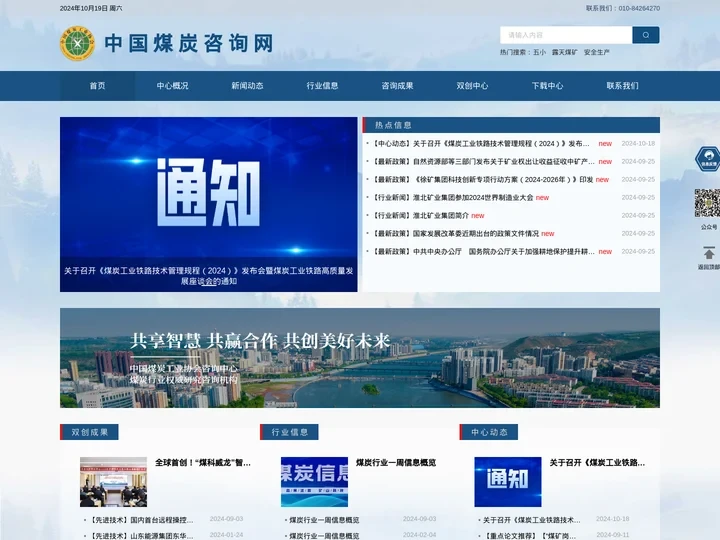Open the 咨询成果 menu item
This screenshot has width=720, height=540.
(x=397, y=86)
